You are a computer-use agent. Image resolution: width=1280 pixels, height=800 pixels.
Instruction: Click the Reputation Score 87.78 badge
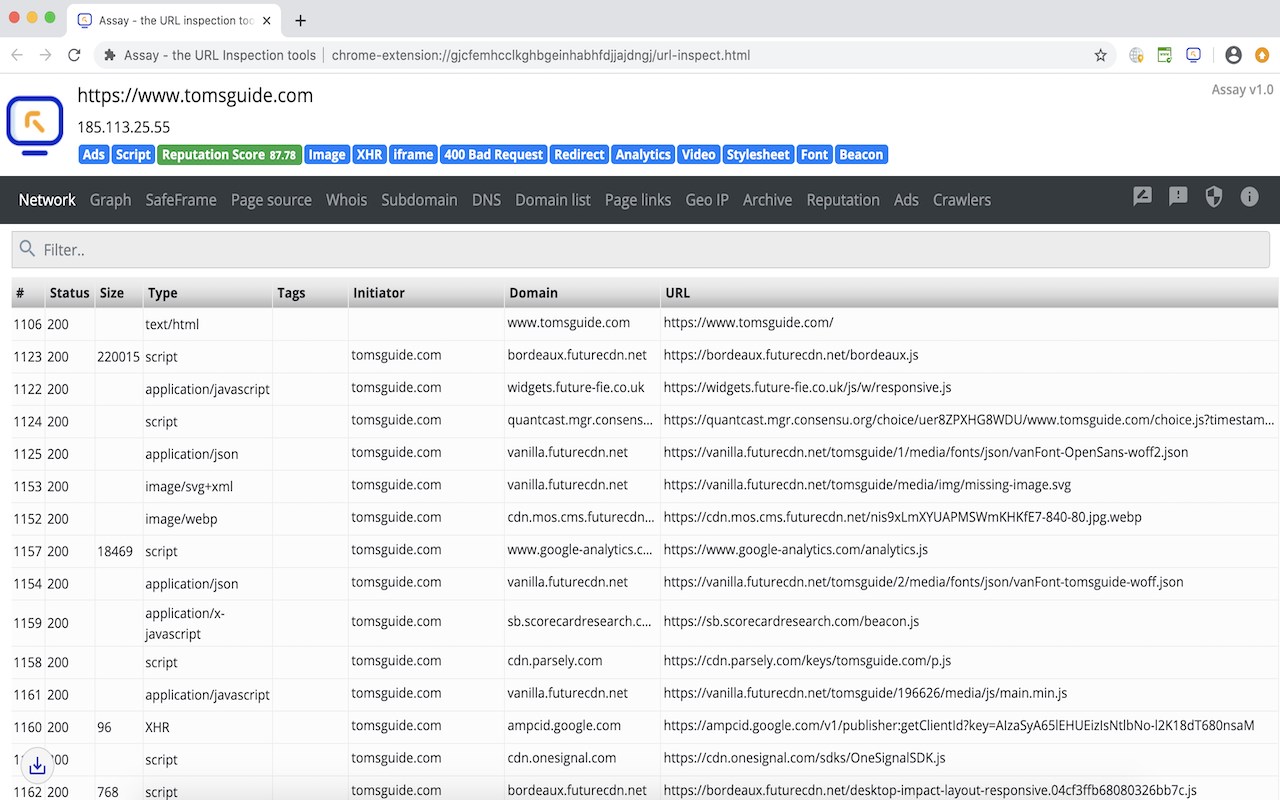coord(229,155)
